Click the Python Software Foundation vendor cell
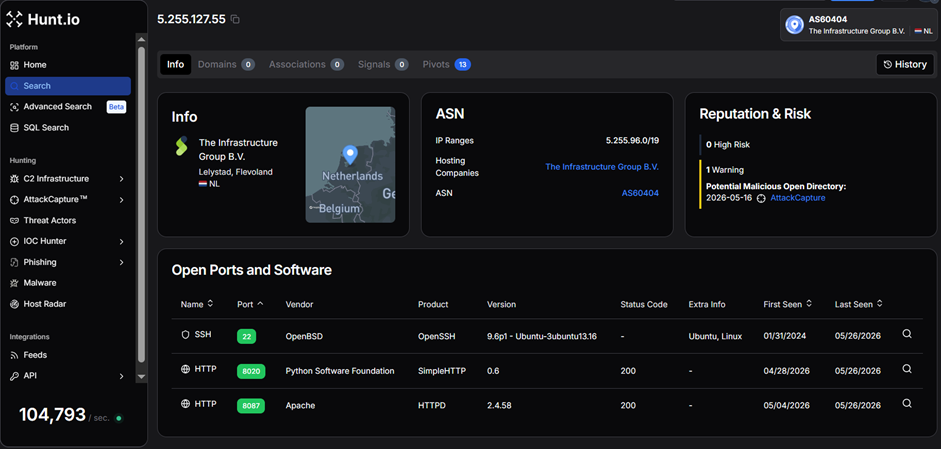Viewport: 941px width, 449px height. [x=340, y=371]
